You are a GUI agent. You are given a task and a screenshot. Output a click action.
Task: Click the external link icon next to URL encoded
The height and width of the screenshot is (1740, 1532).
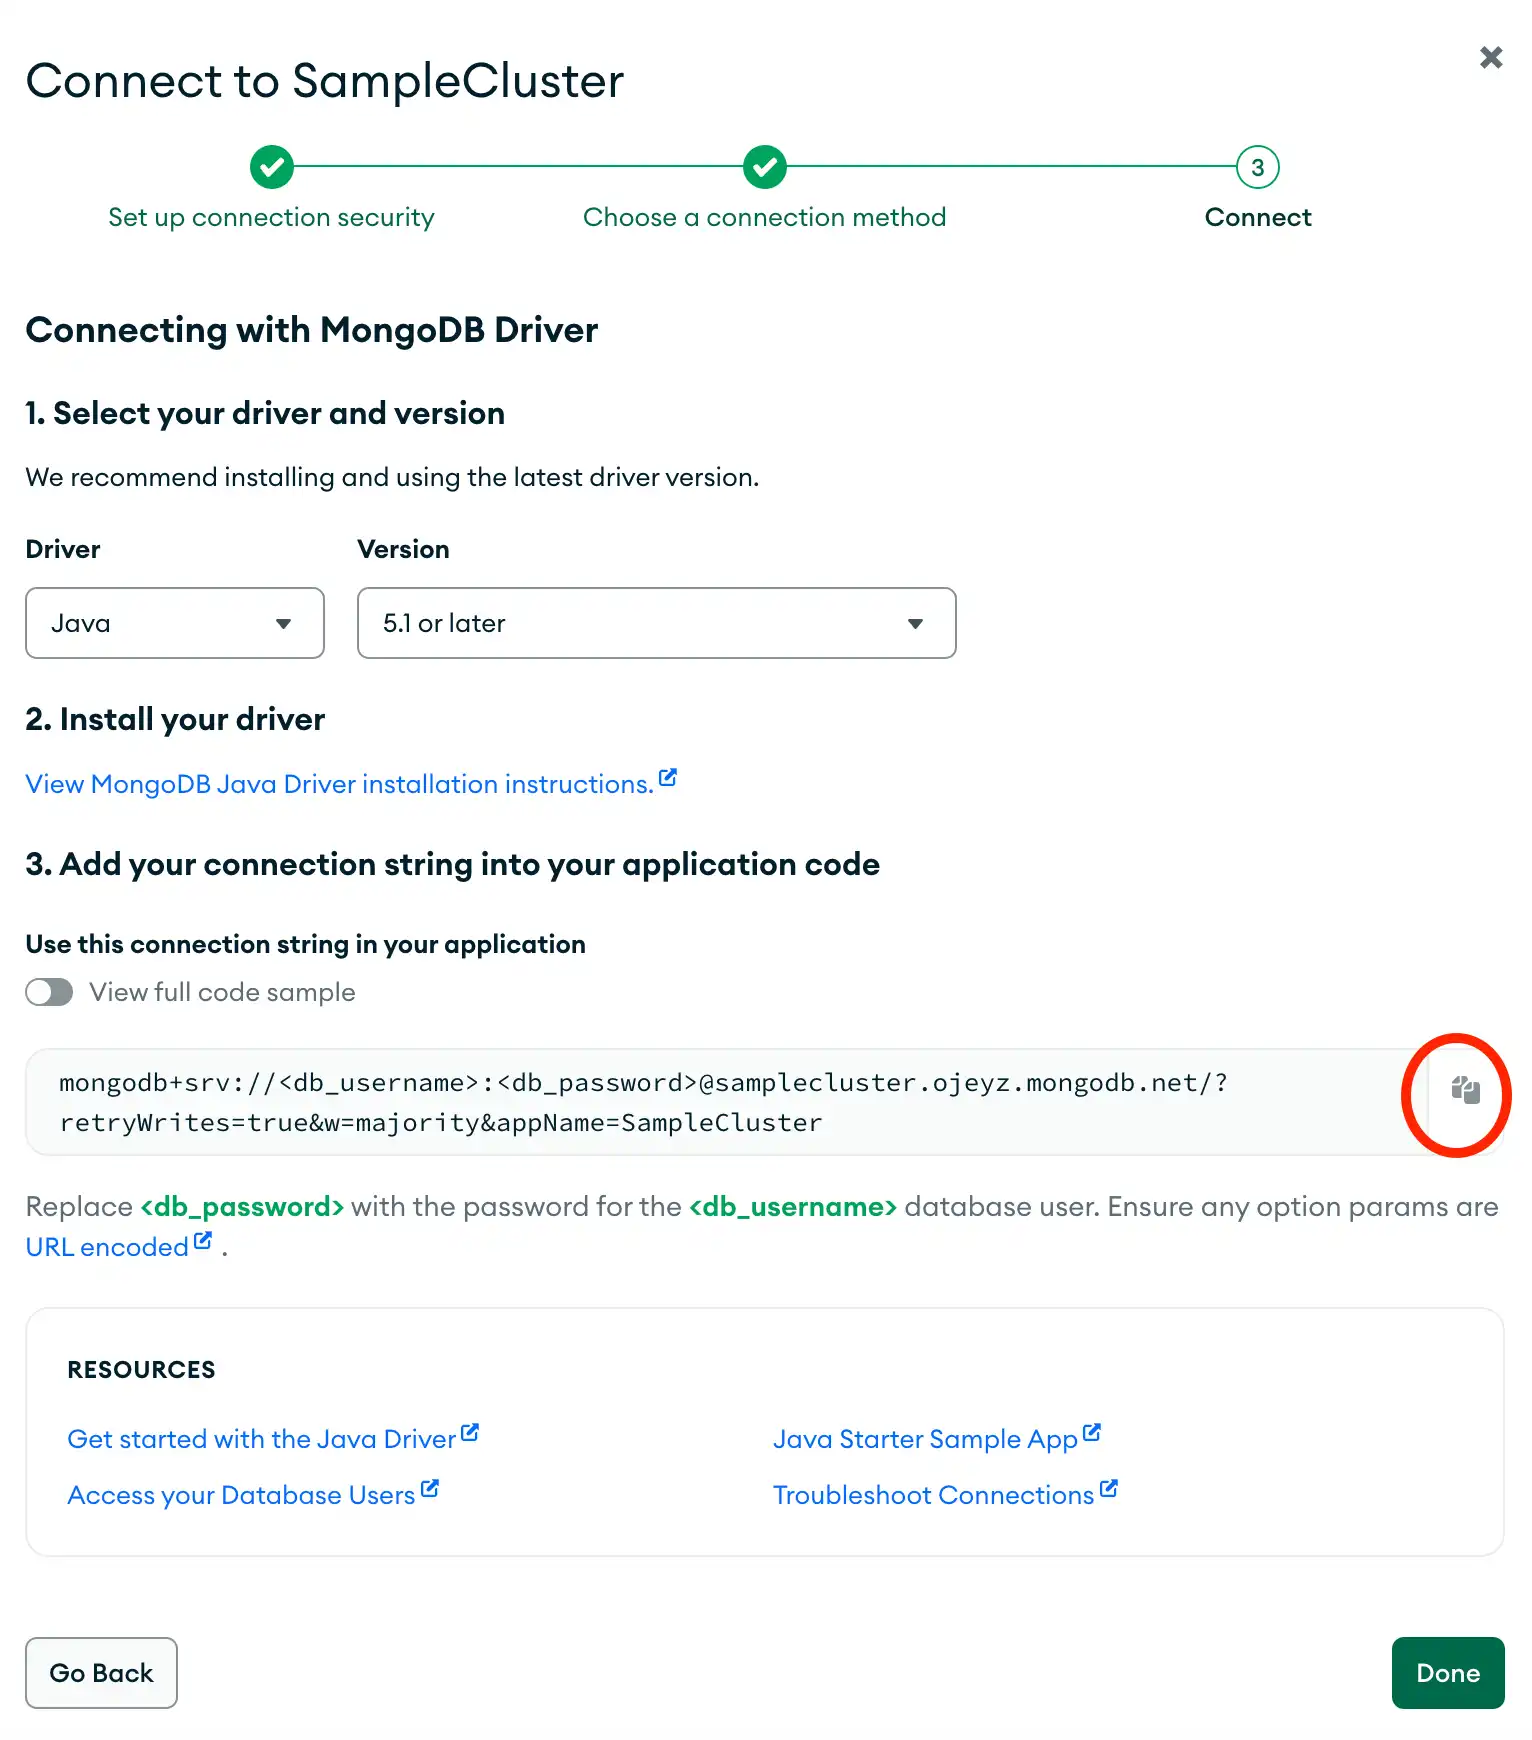[x=202, y=1238]
